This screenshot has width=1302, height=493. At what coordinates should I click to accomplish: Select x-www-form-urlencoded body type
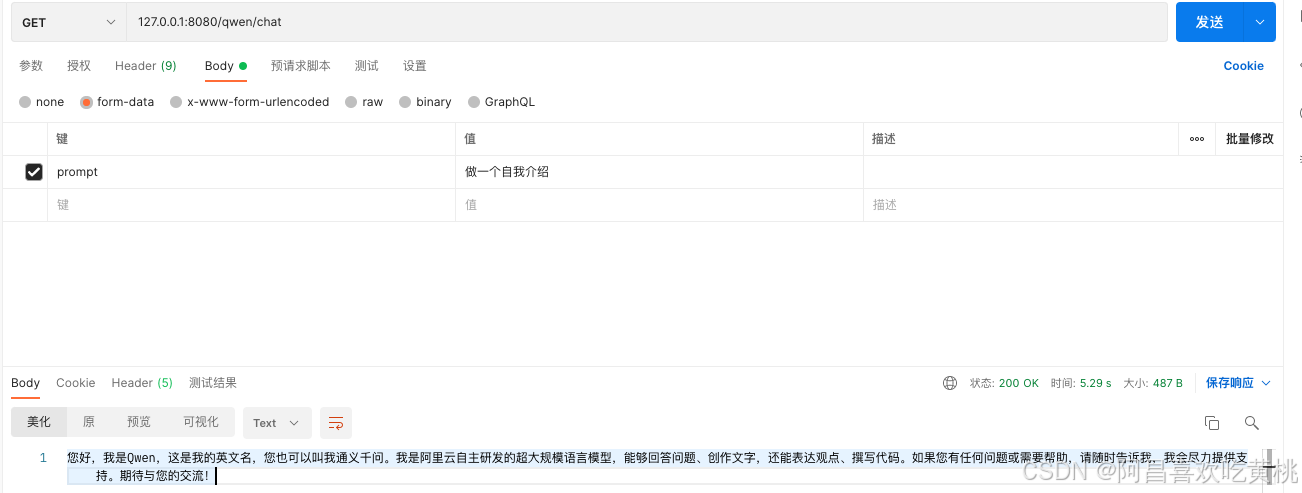(x=249, y=102)
